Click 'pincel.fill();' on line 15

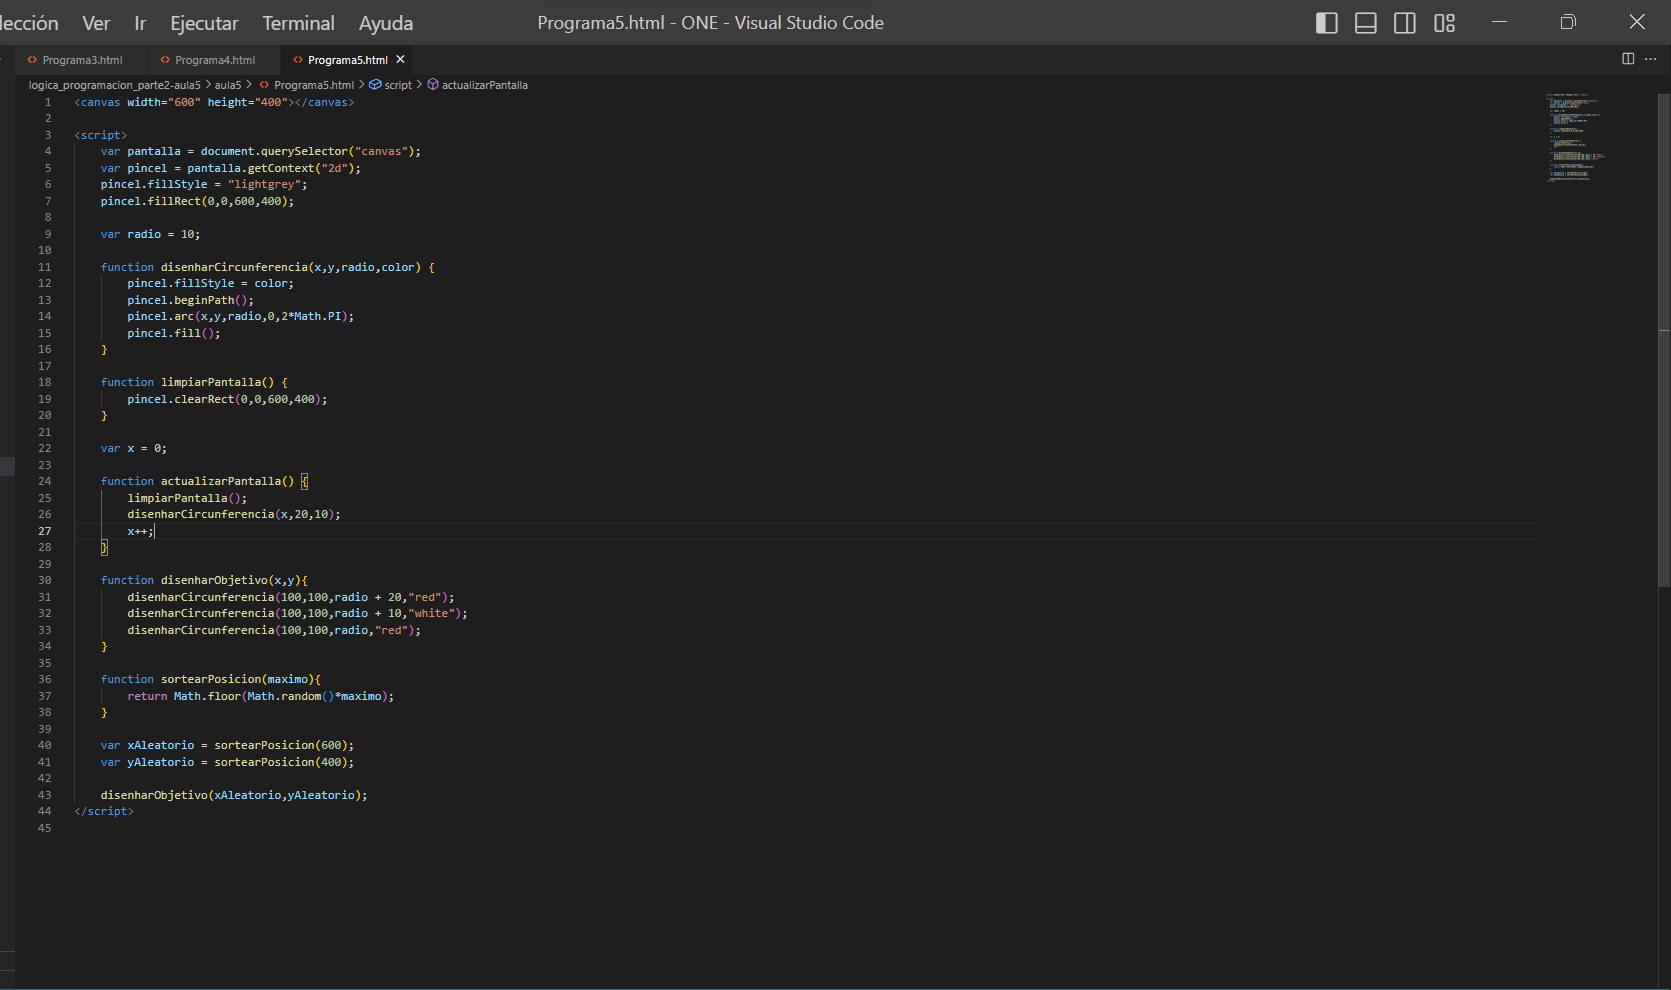tap(173, 333)
